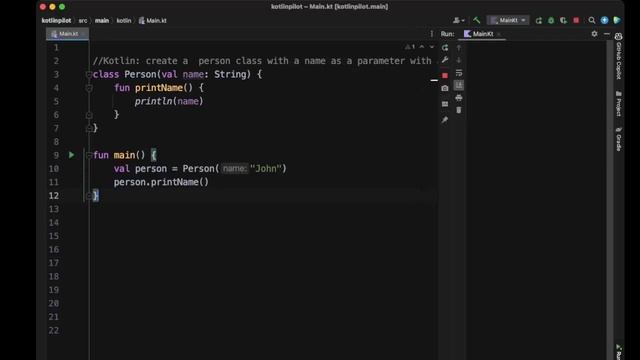Open Run panel settings gear

[x=594, y=34]
